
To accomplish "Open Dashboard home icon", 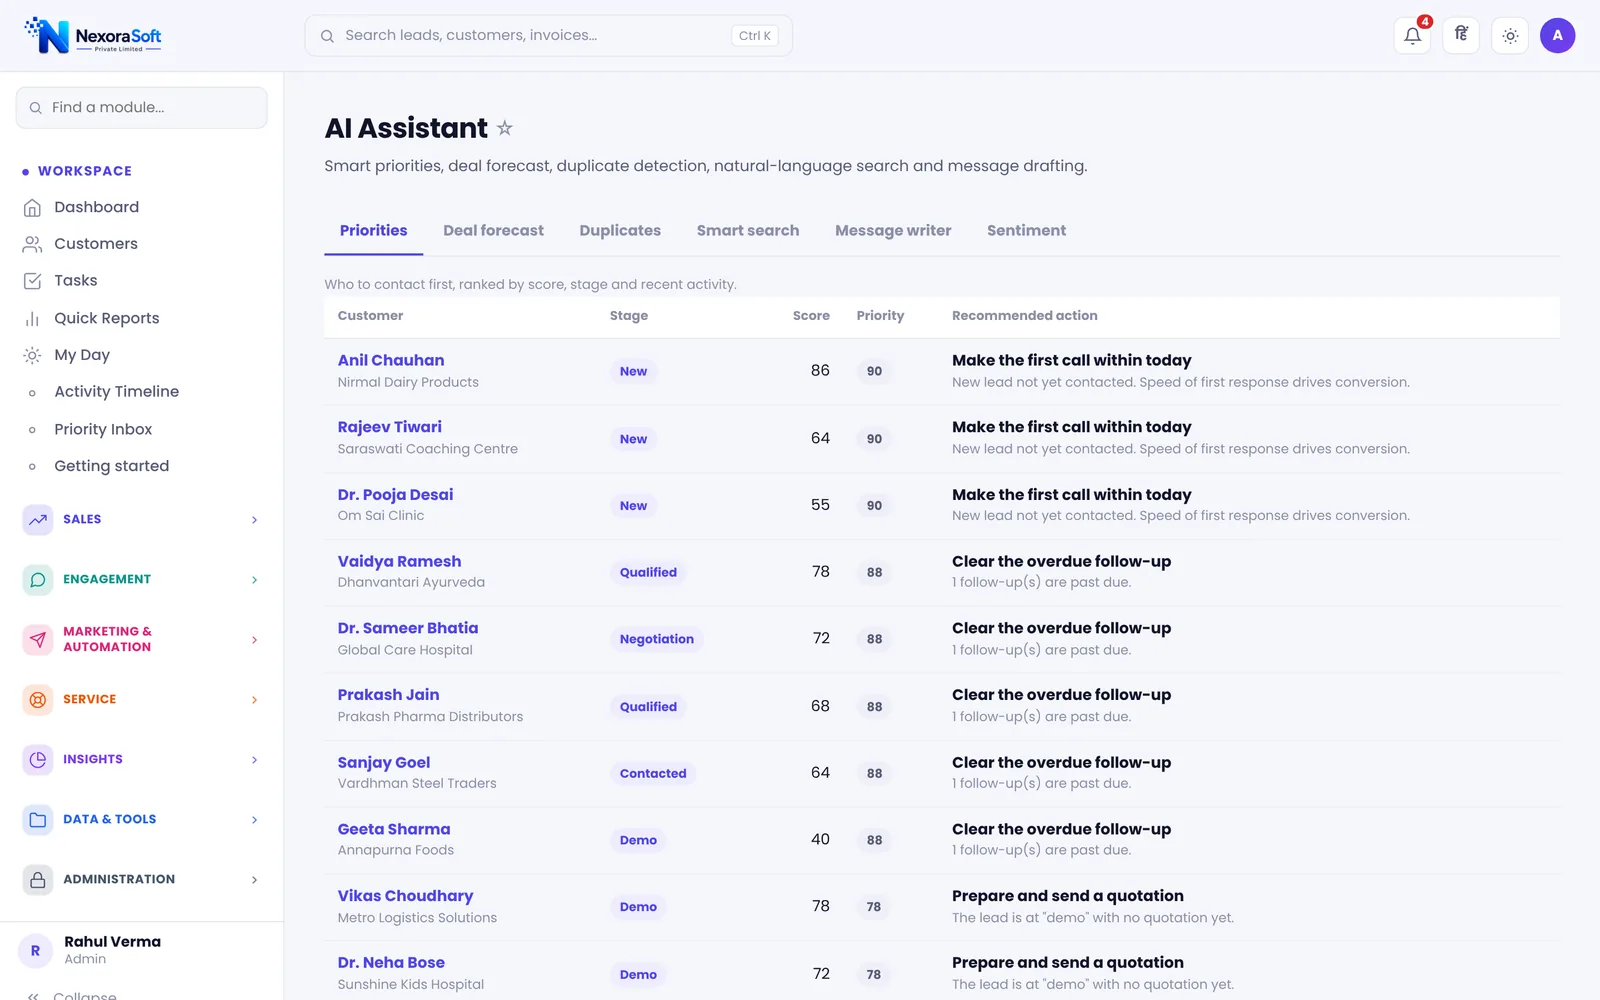I will tap(32, 207).
